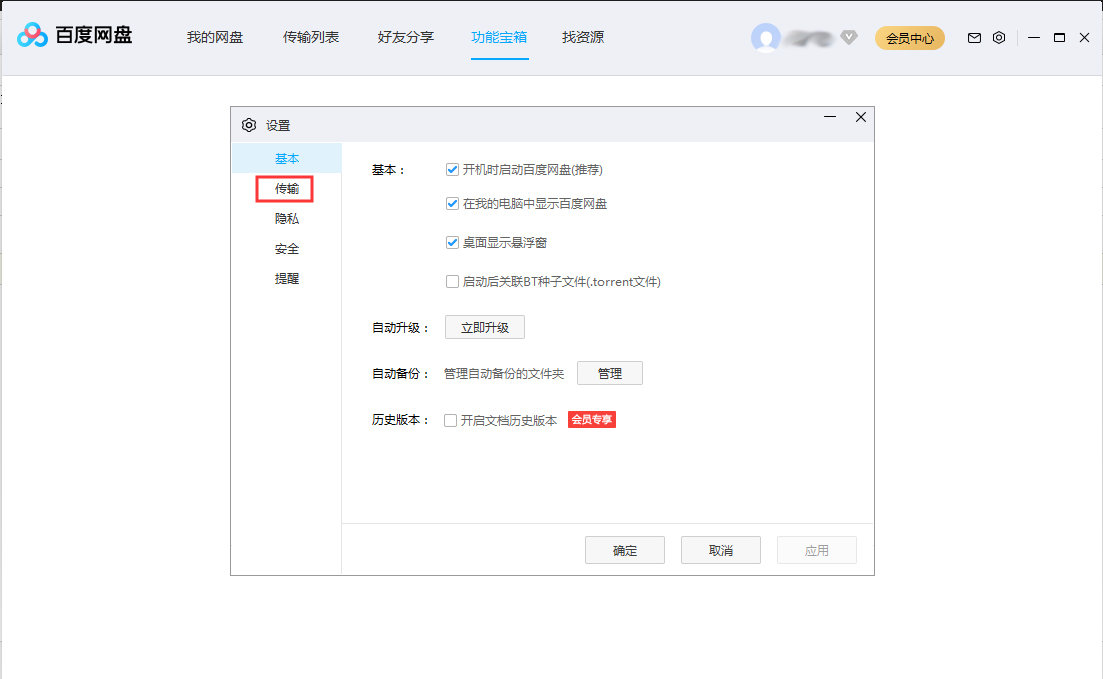This screenshot has height=679, width=1103.
Task: Click the red 会员专享 badge
Action: pos(591,420)
